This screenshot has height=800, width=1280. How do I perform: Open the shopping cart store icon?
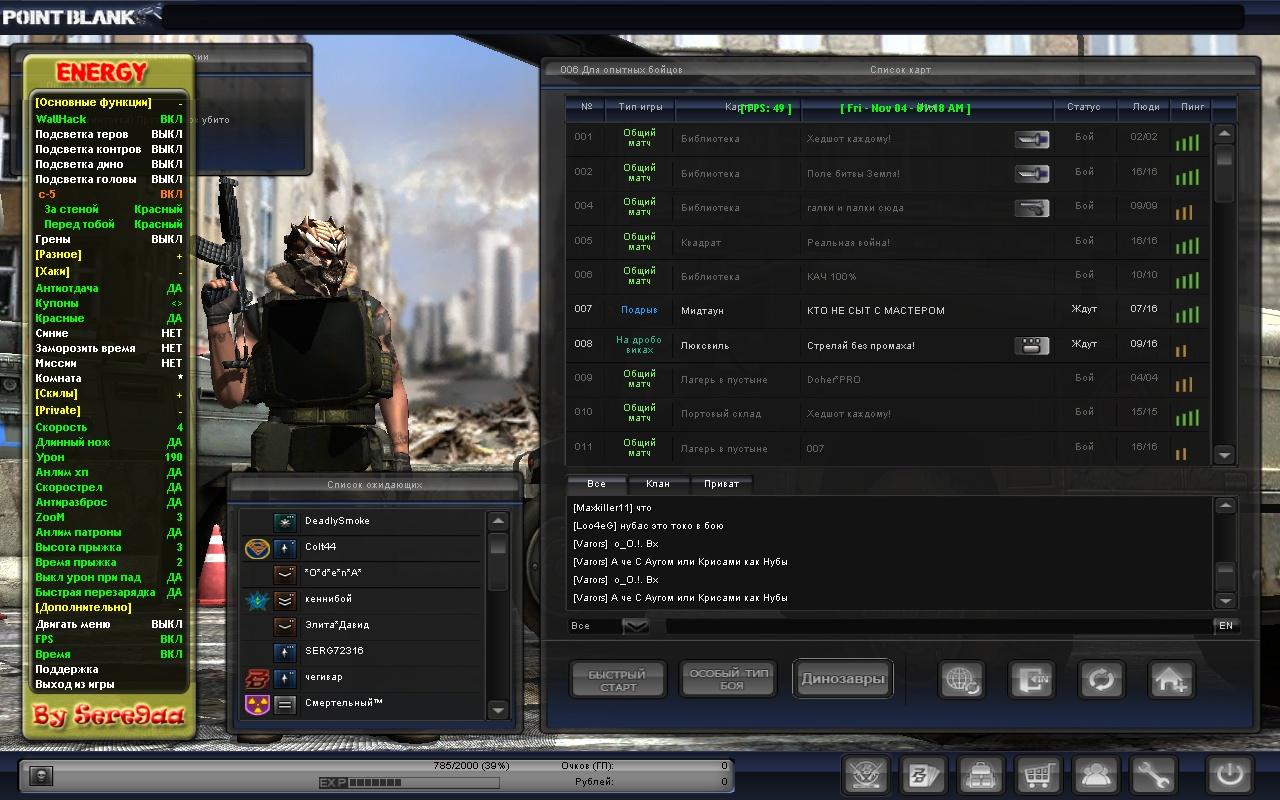point(1039,776)
